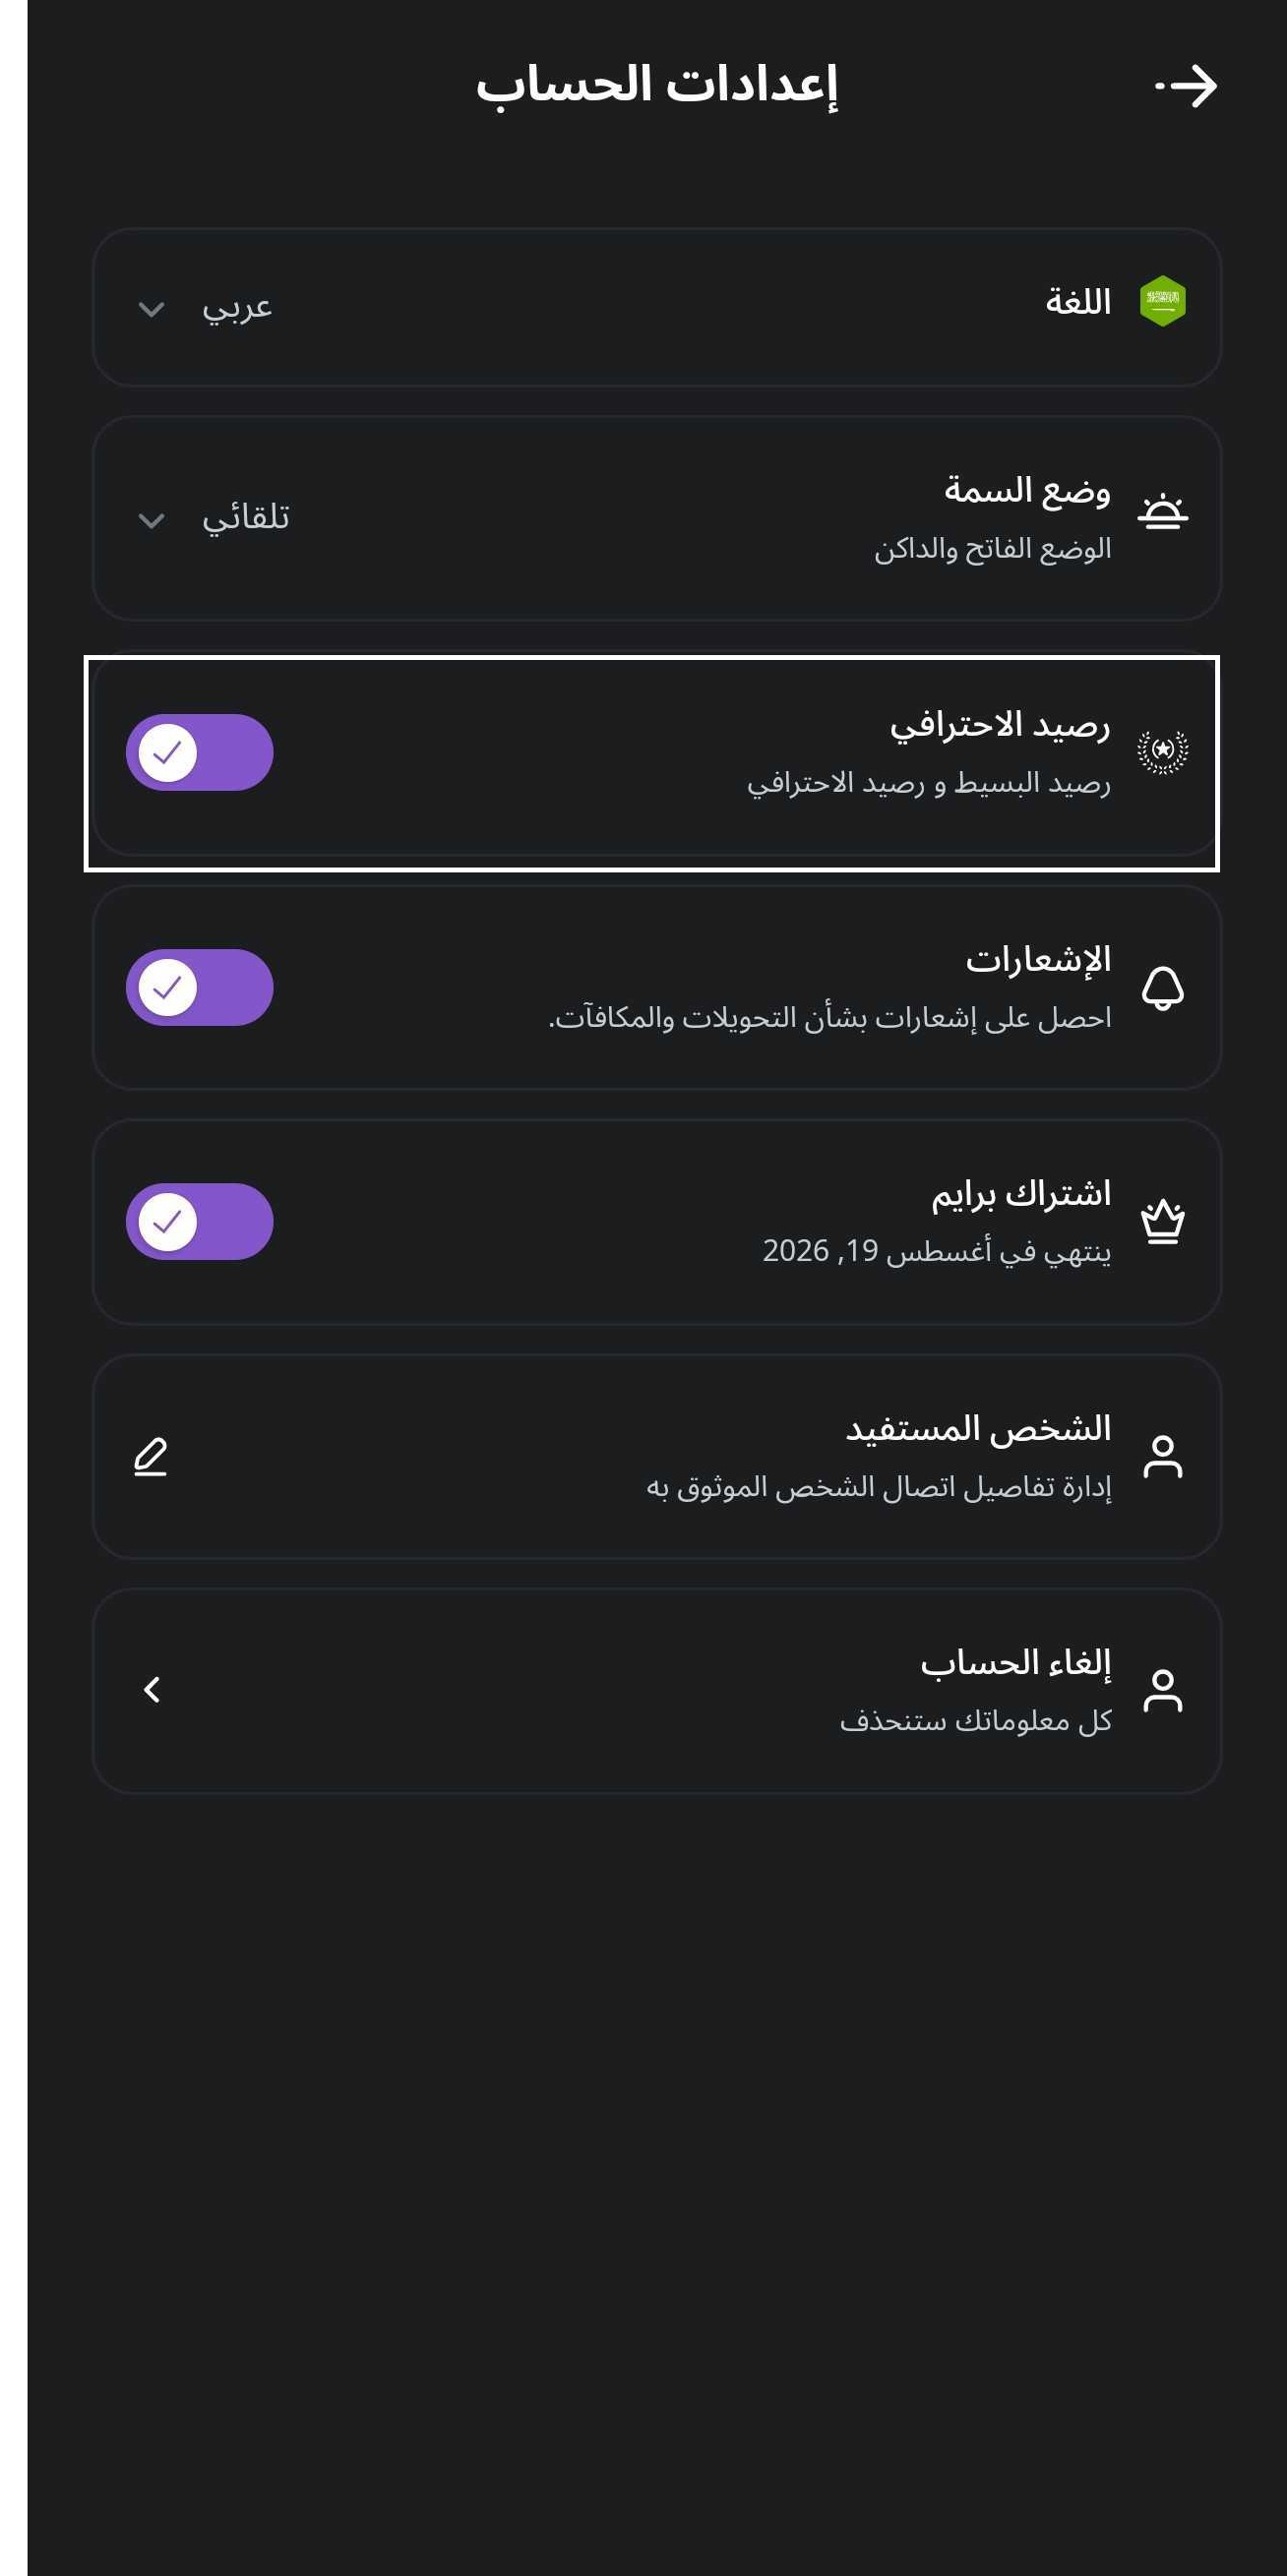Click the sunrise theme mode icon
The image size is (1287, 2576).
pos(1162,512)
